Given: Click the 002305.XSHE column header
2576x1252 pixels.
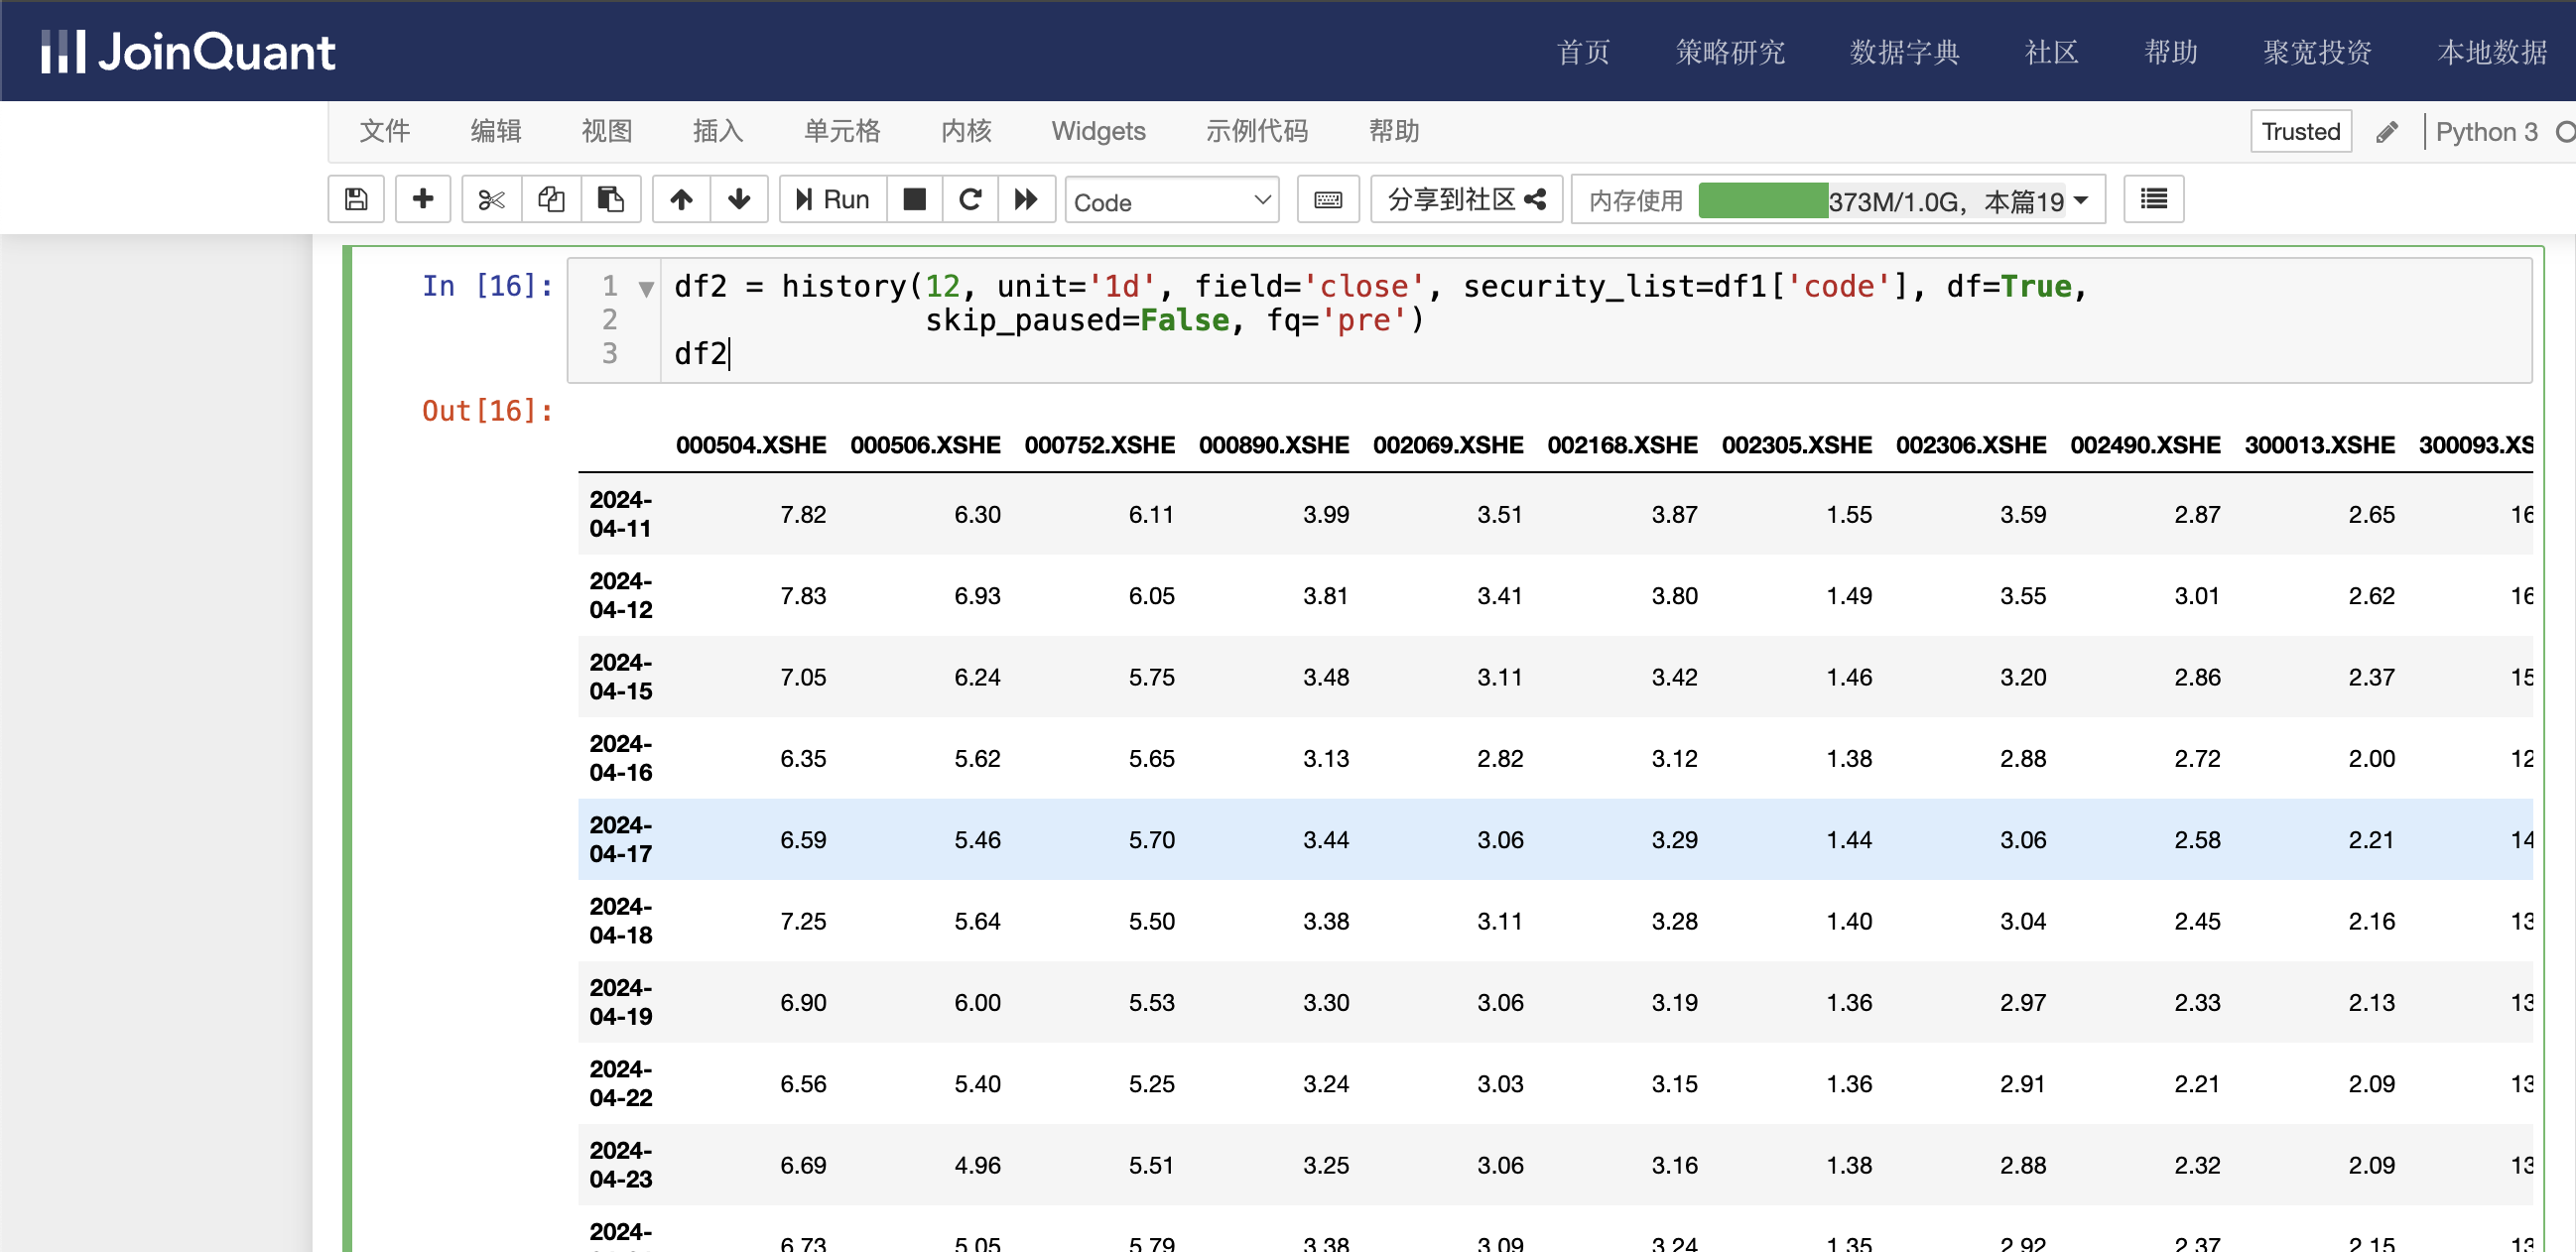Looking at the screenshot, I should tap(1796, 445).
